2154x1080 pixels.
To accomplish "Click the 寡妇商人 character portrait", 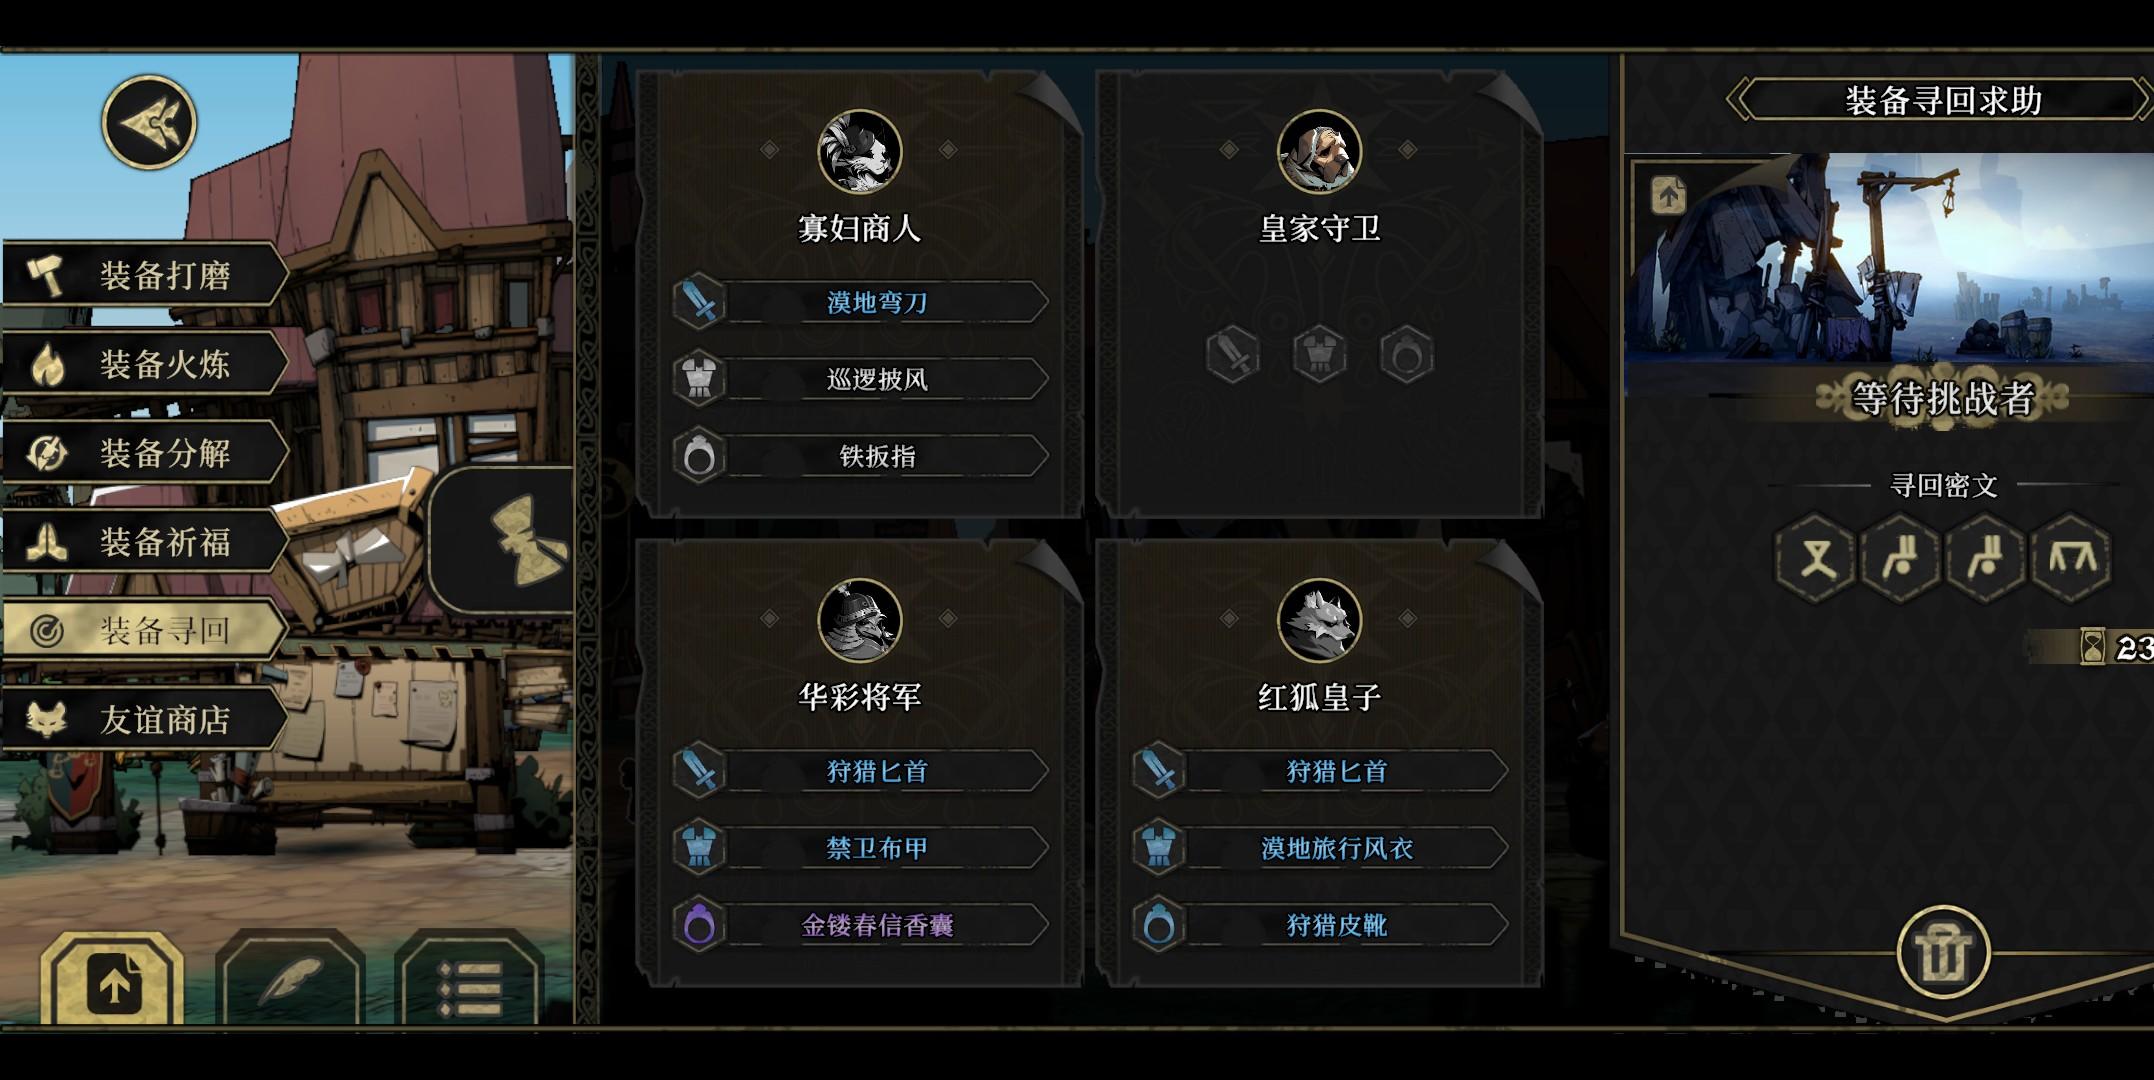I will click(x=859, y=152).
